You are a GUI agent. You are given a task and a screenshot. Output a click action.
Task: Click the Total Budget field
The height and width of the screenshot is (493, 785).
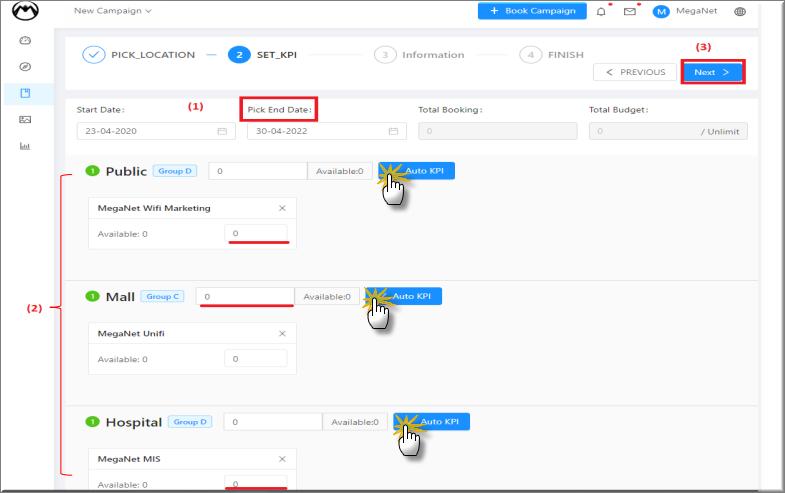pos(668,131)
